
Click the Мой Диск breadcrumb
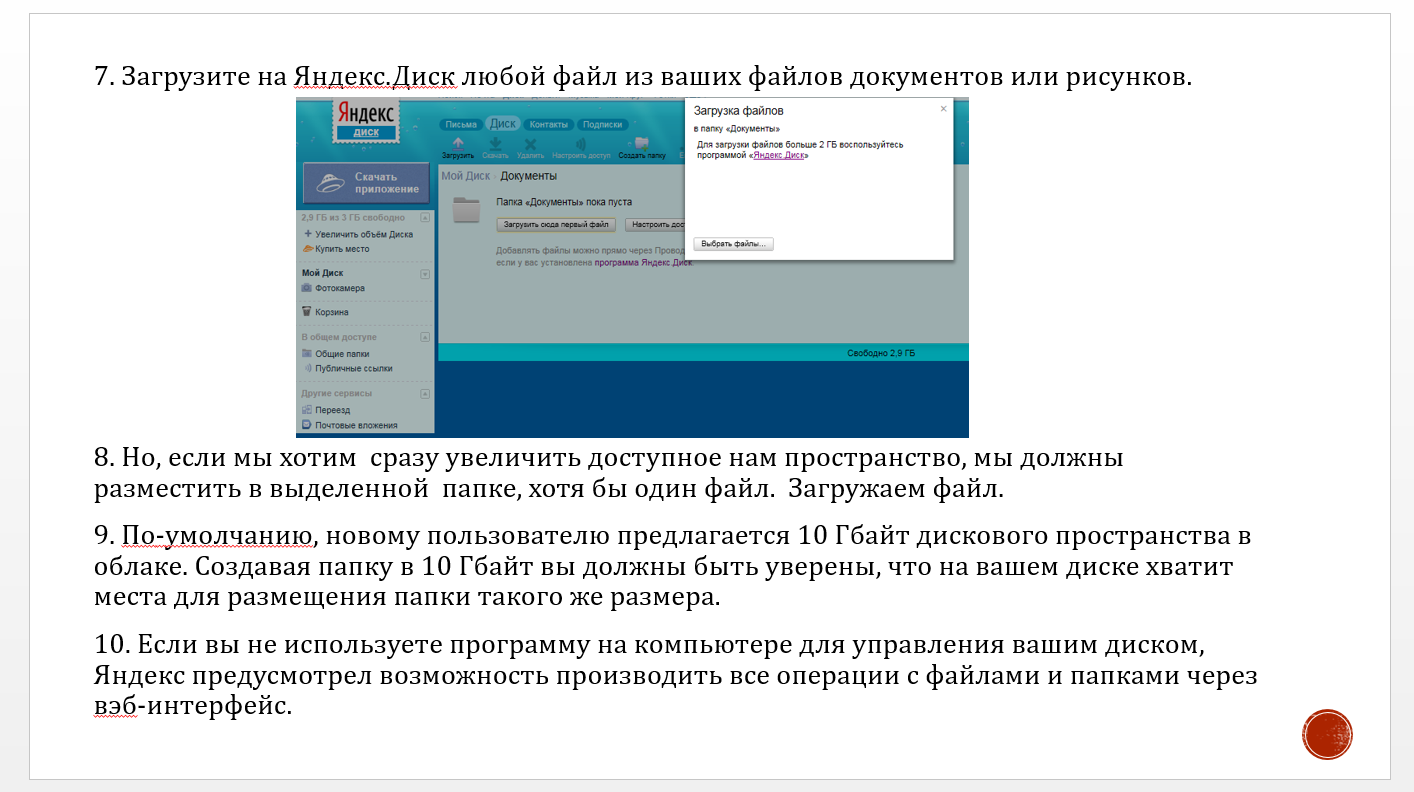466,176
